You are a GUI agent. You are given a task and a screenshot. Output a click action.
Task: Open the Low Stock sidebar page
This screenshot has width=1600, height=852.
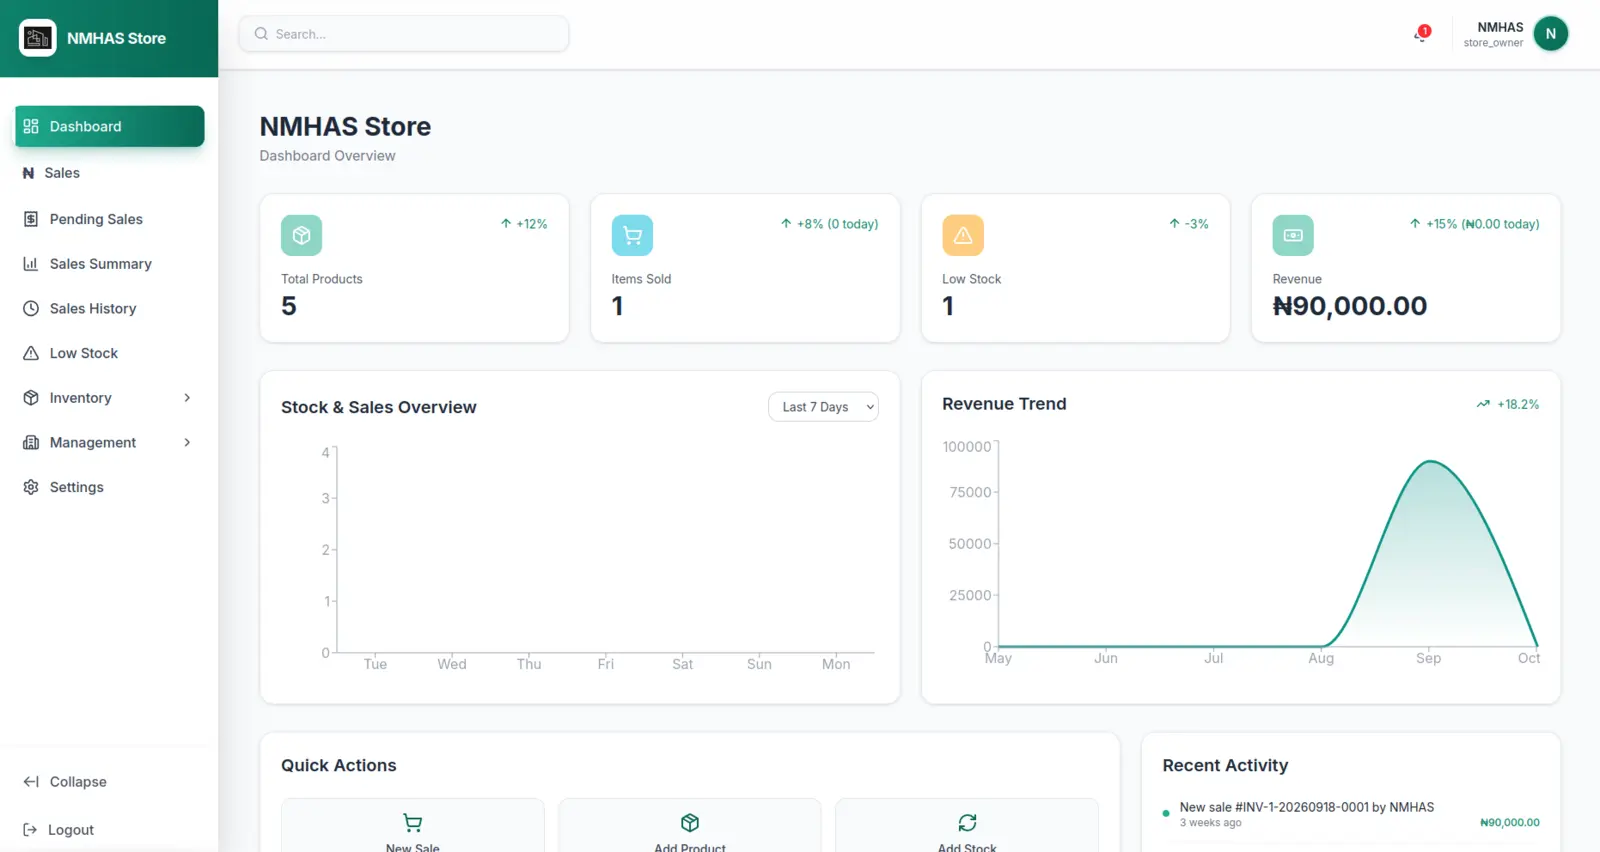110,353
